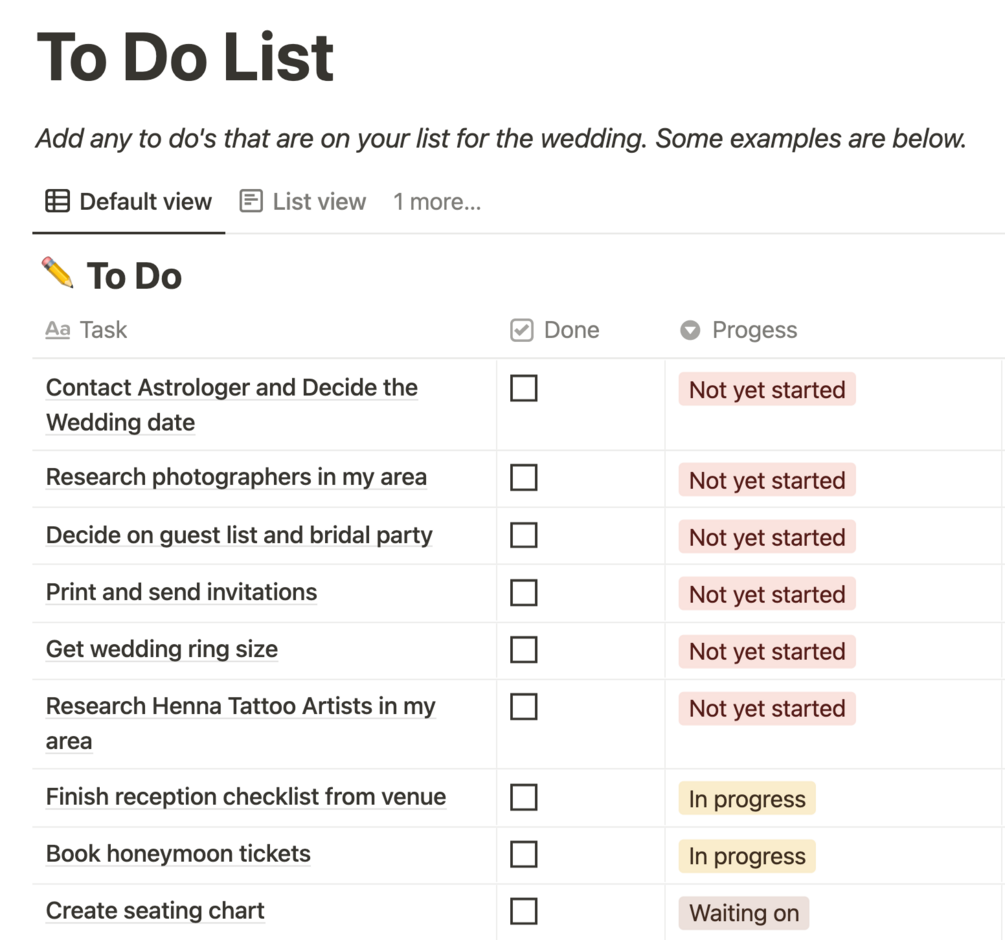Image resolution: width=1005 pixels, height=940 pixels.
Task: Open the Decide on guest list task
Action: pos(239,535)
